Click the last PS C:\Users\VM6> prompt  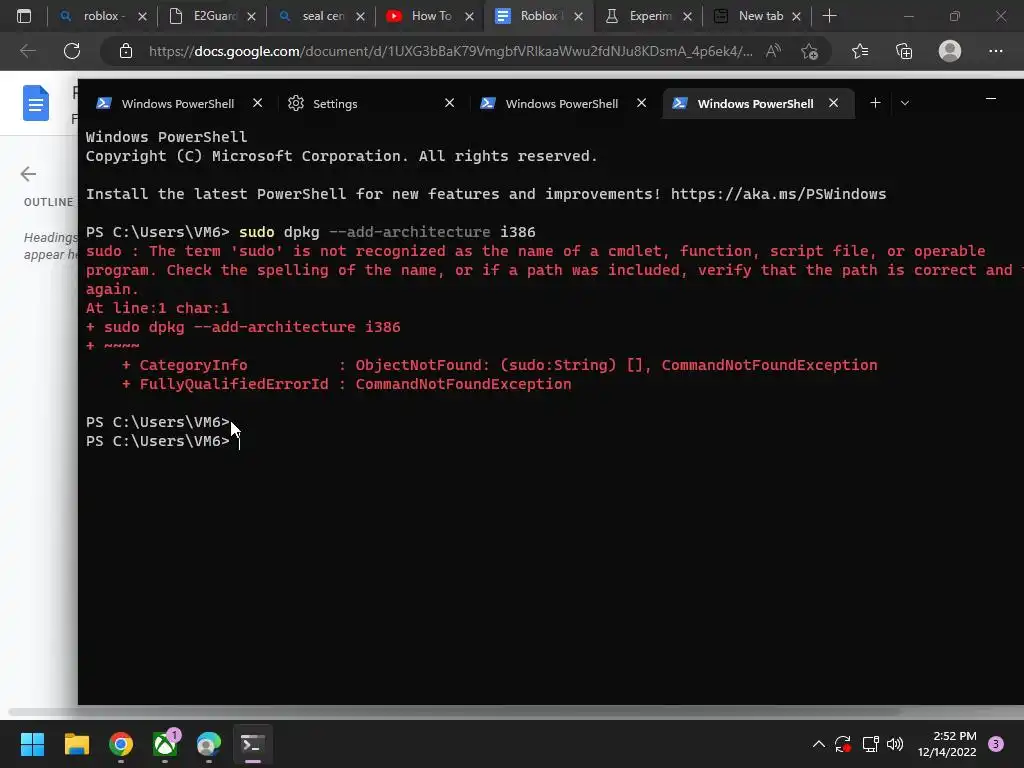tap(157, 441)
